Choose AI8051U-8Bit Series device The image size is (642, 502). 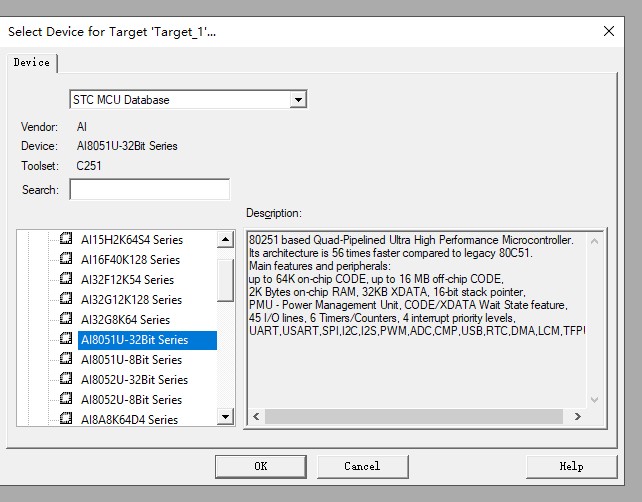click(x=131, y=360)
